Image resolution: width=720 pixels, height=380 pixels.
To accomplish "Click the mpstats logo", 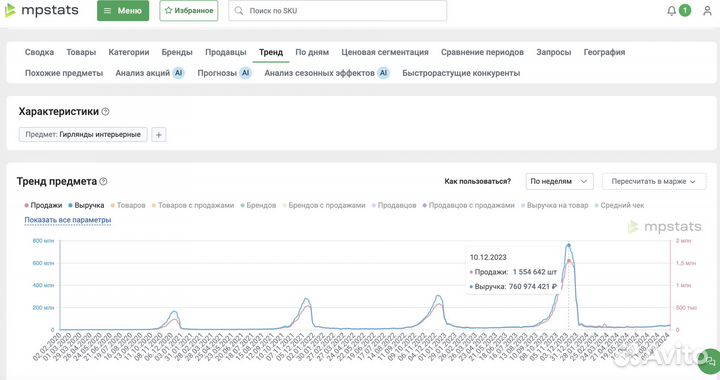I will 42,10.
